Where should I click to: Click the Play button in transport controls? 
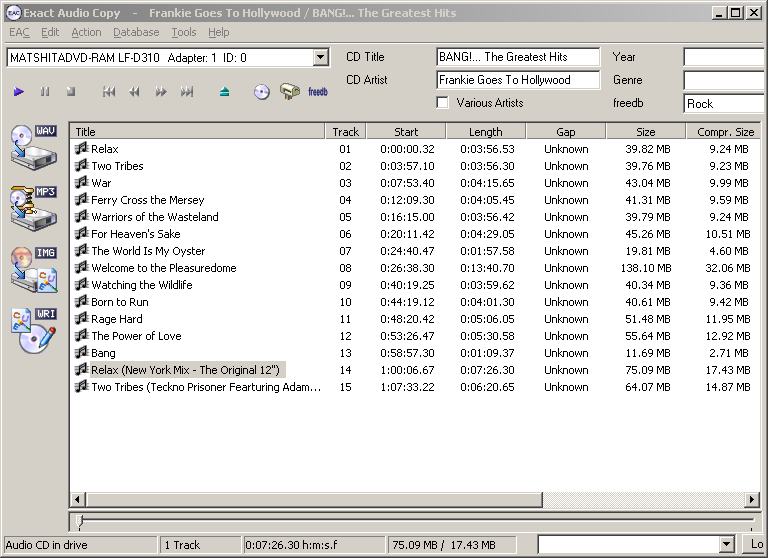19,92
